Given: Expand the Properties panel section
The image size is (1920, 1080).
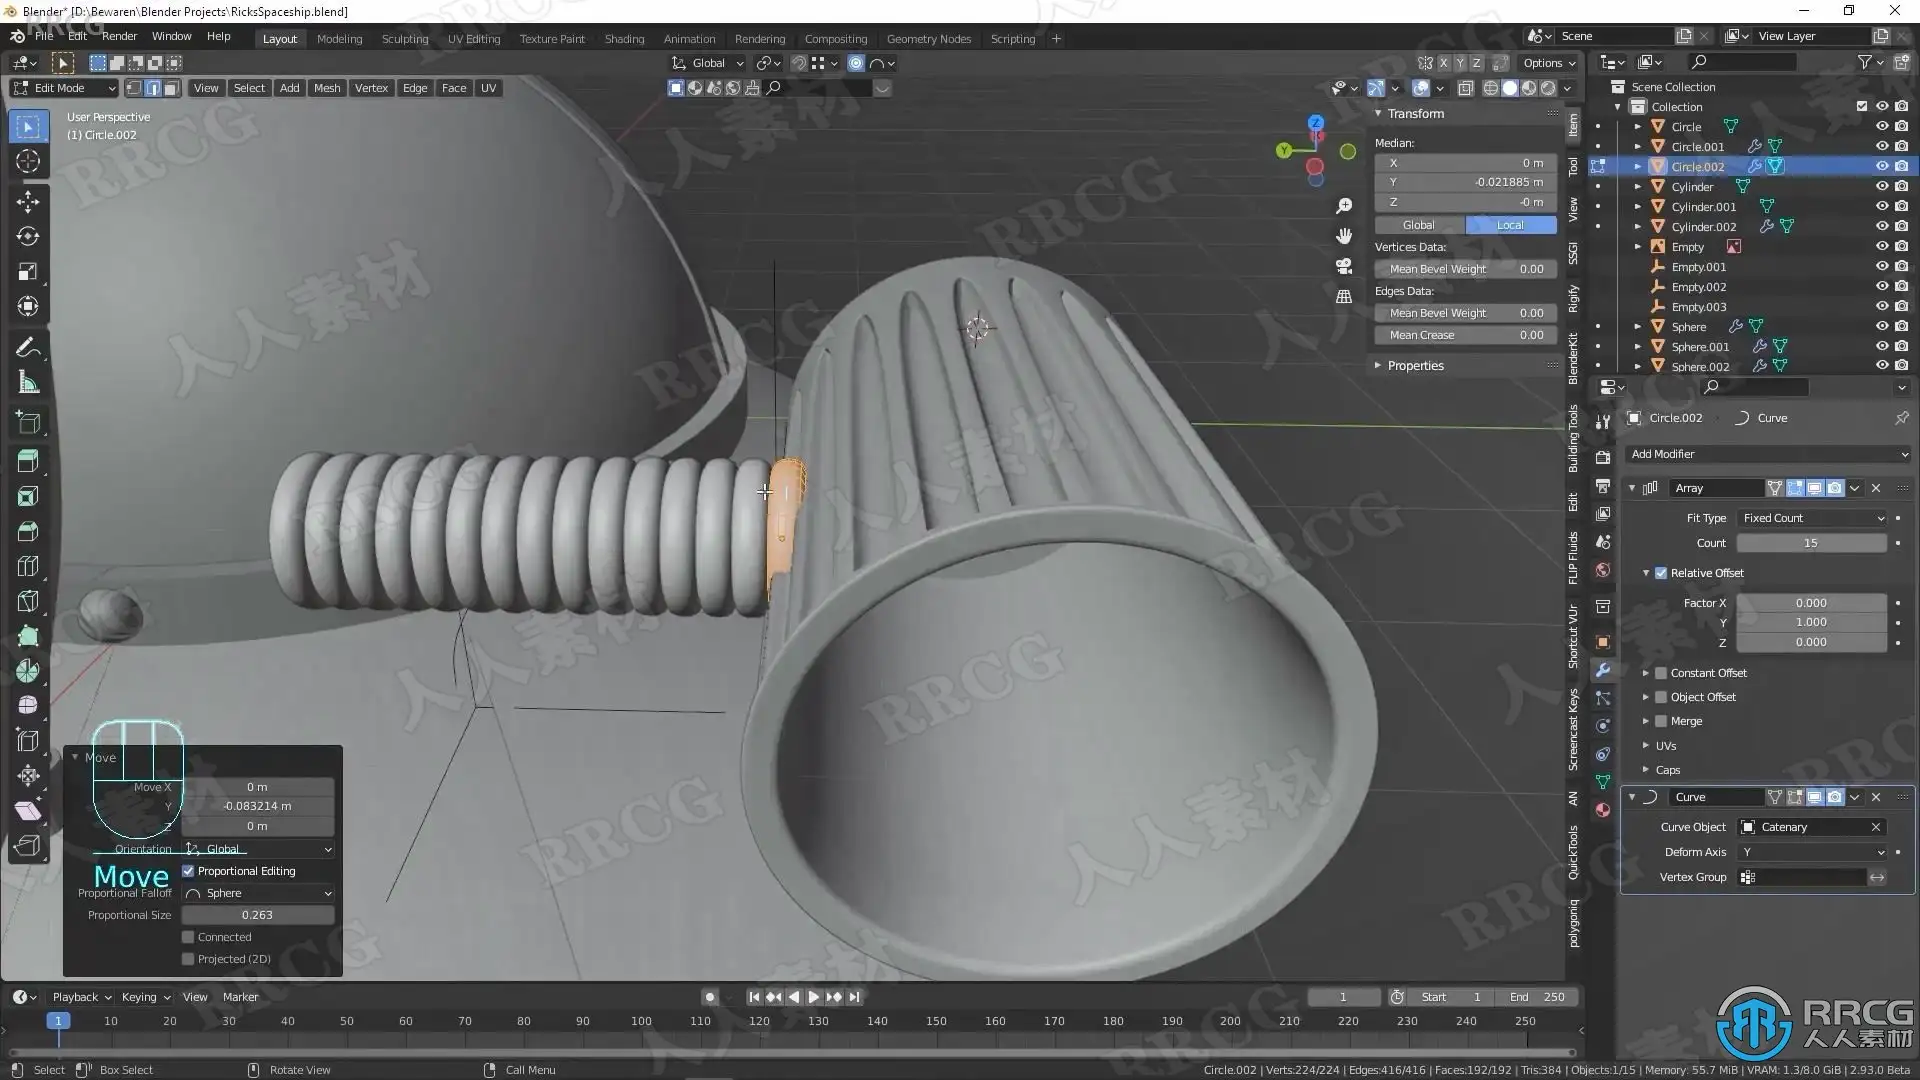Looking at the screenshot, I should click(1415, 366).
